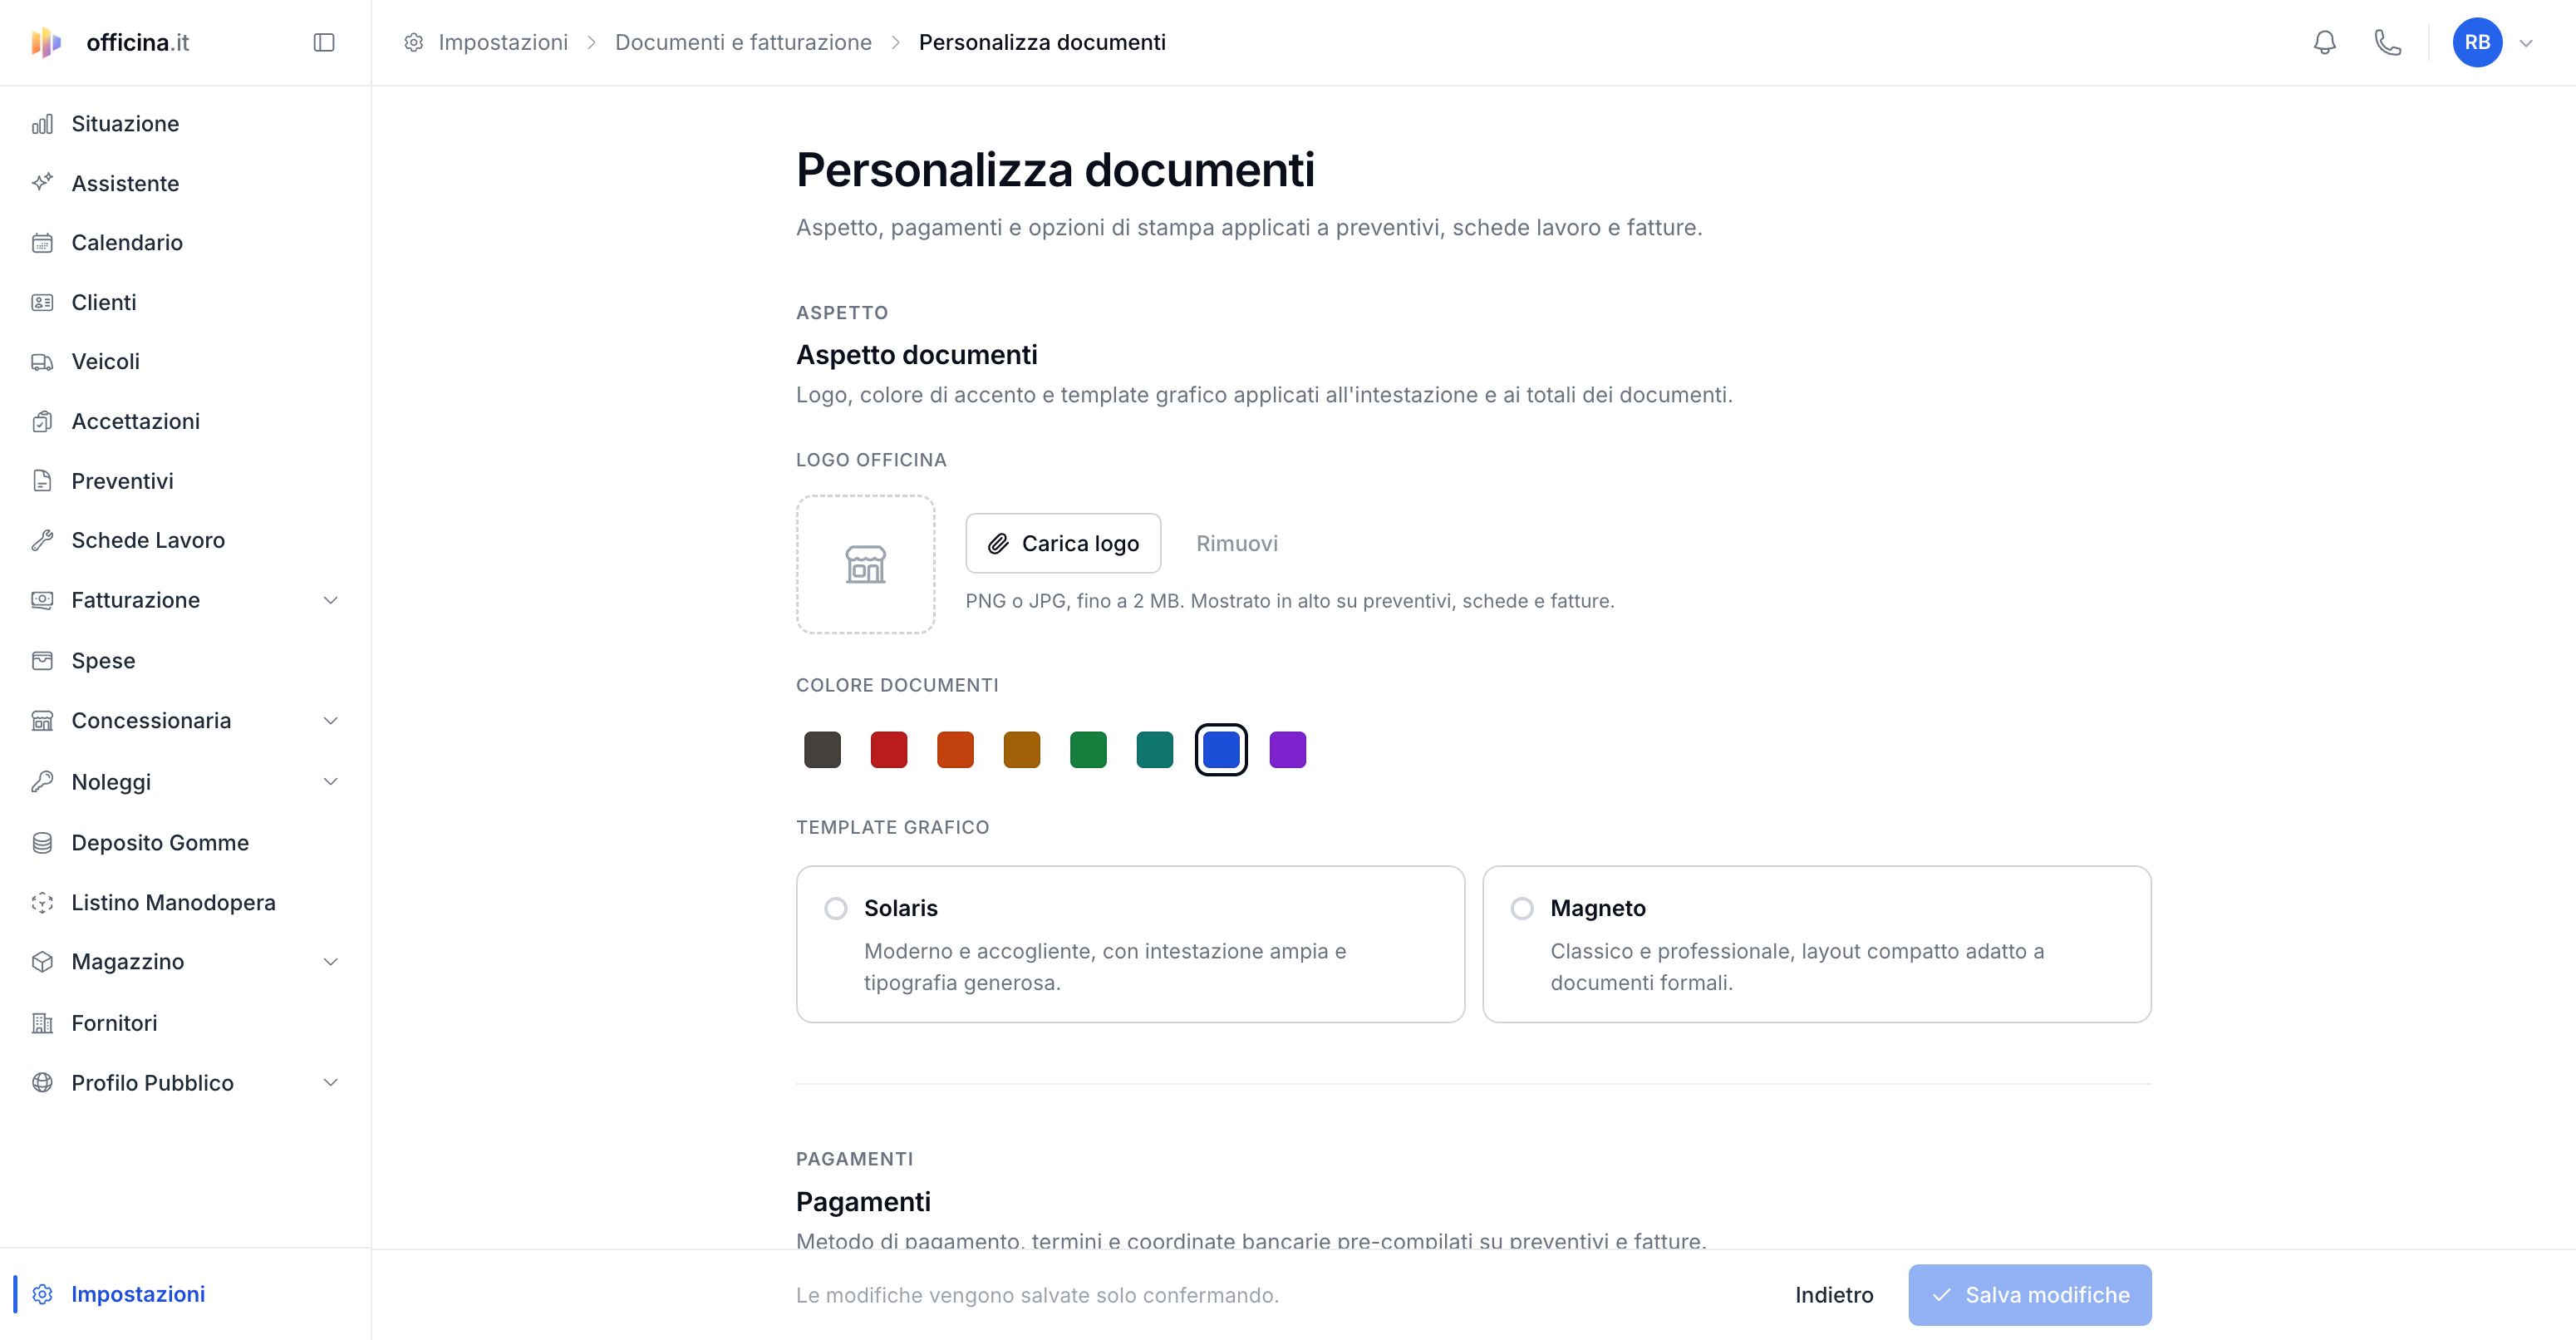Select the Magneto template radio button
The width and height of the screenshot is (2576, 1340).
[1522, 908]
